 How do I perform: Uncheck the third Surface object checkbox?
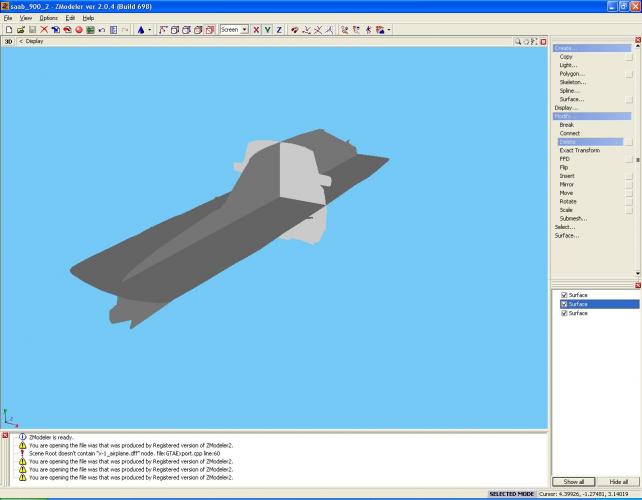pos(564,313)
